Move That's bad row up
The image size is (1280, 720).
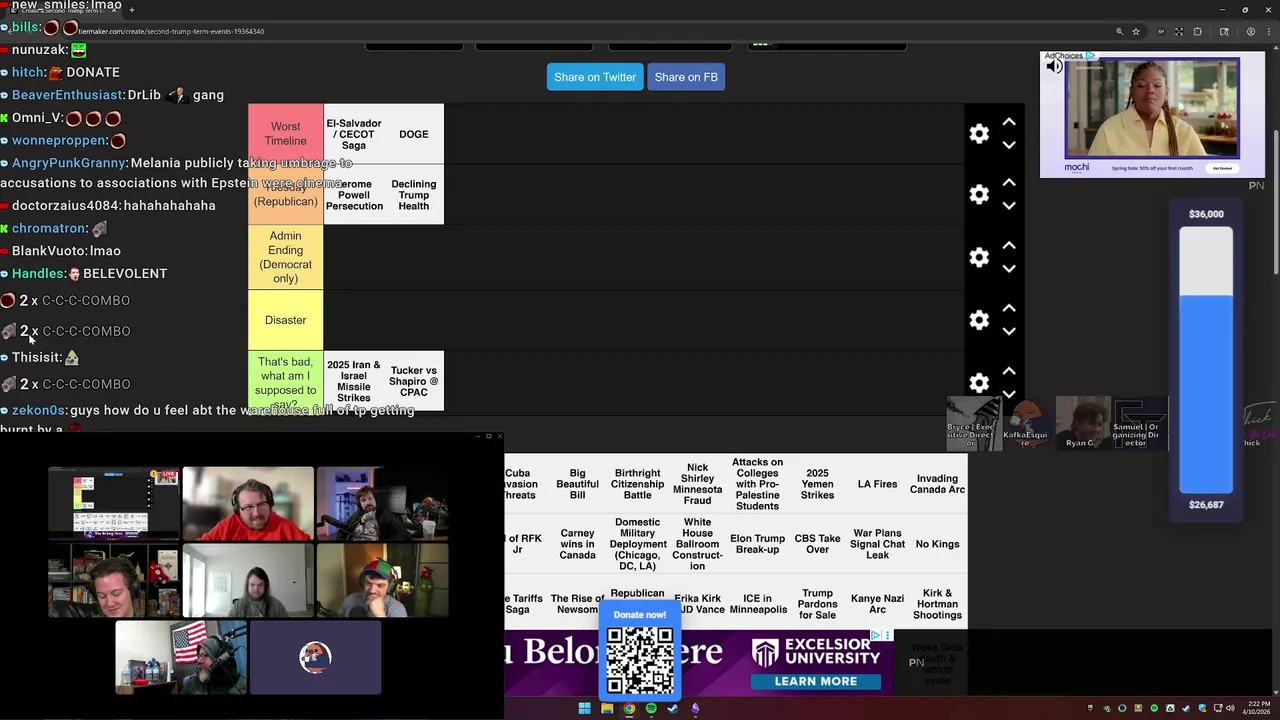pos(1009,371)
